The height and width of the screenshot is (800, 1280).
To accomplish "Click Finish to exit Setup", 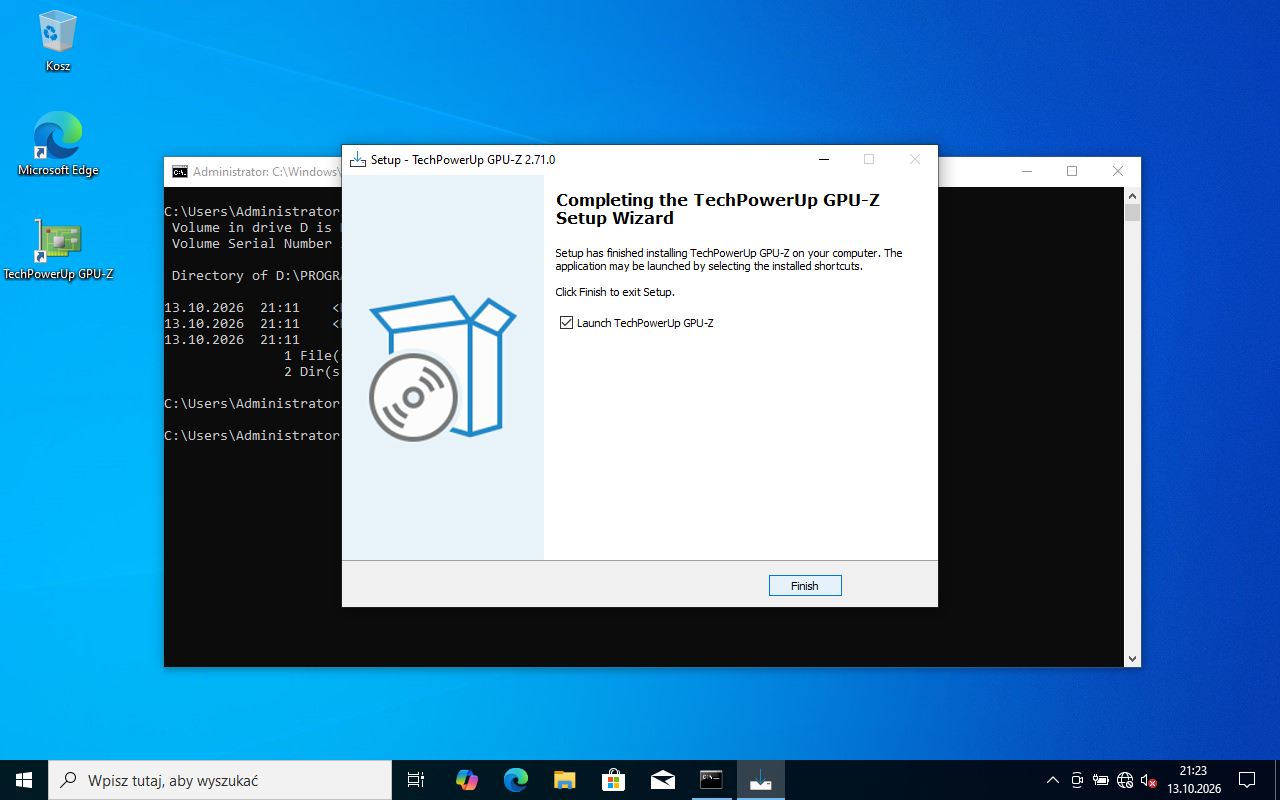I will pyautogui.click(x=805, y=586).
